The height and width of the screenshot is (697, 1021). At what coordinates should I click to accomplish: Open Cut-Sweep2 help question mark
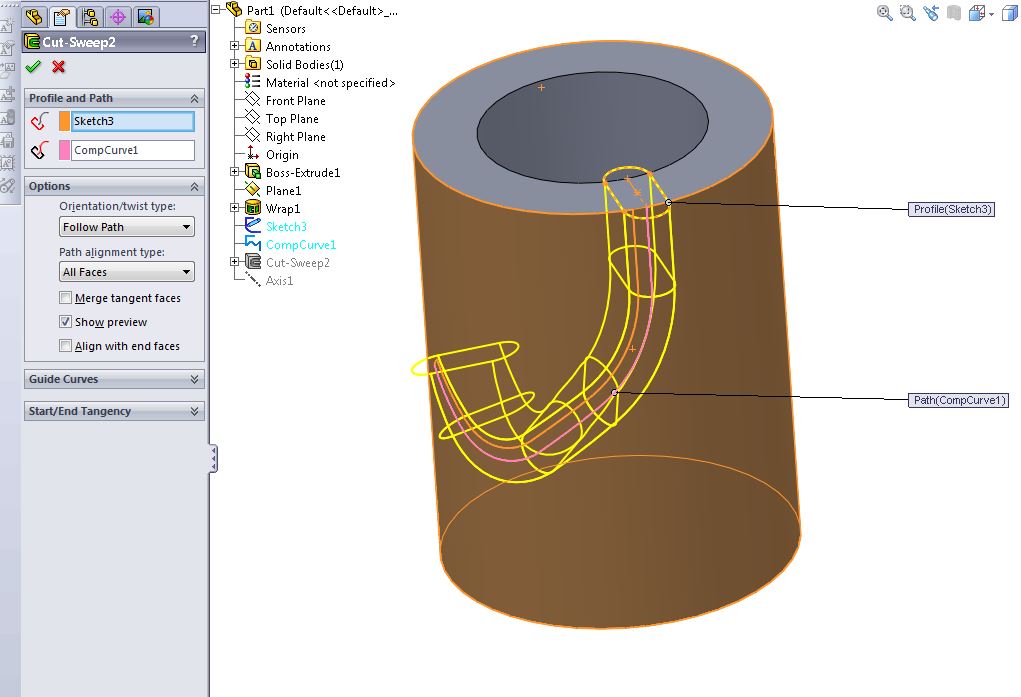click(193, 41)
